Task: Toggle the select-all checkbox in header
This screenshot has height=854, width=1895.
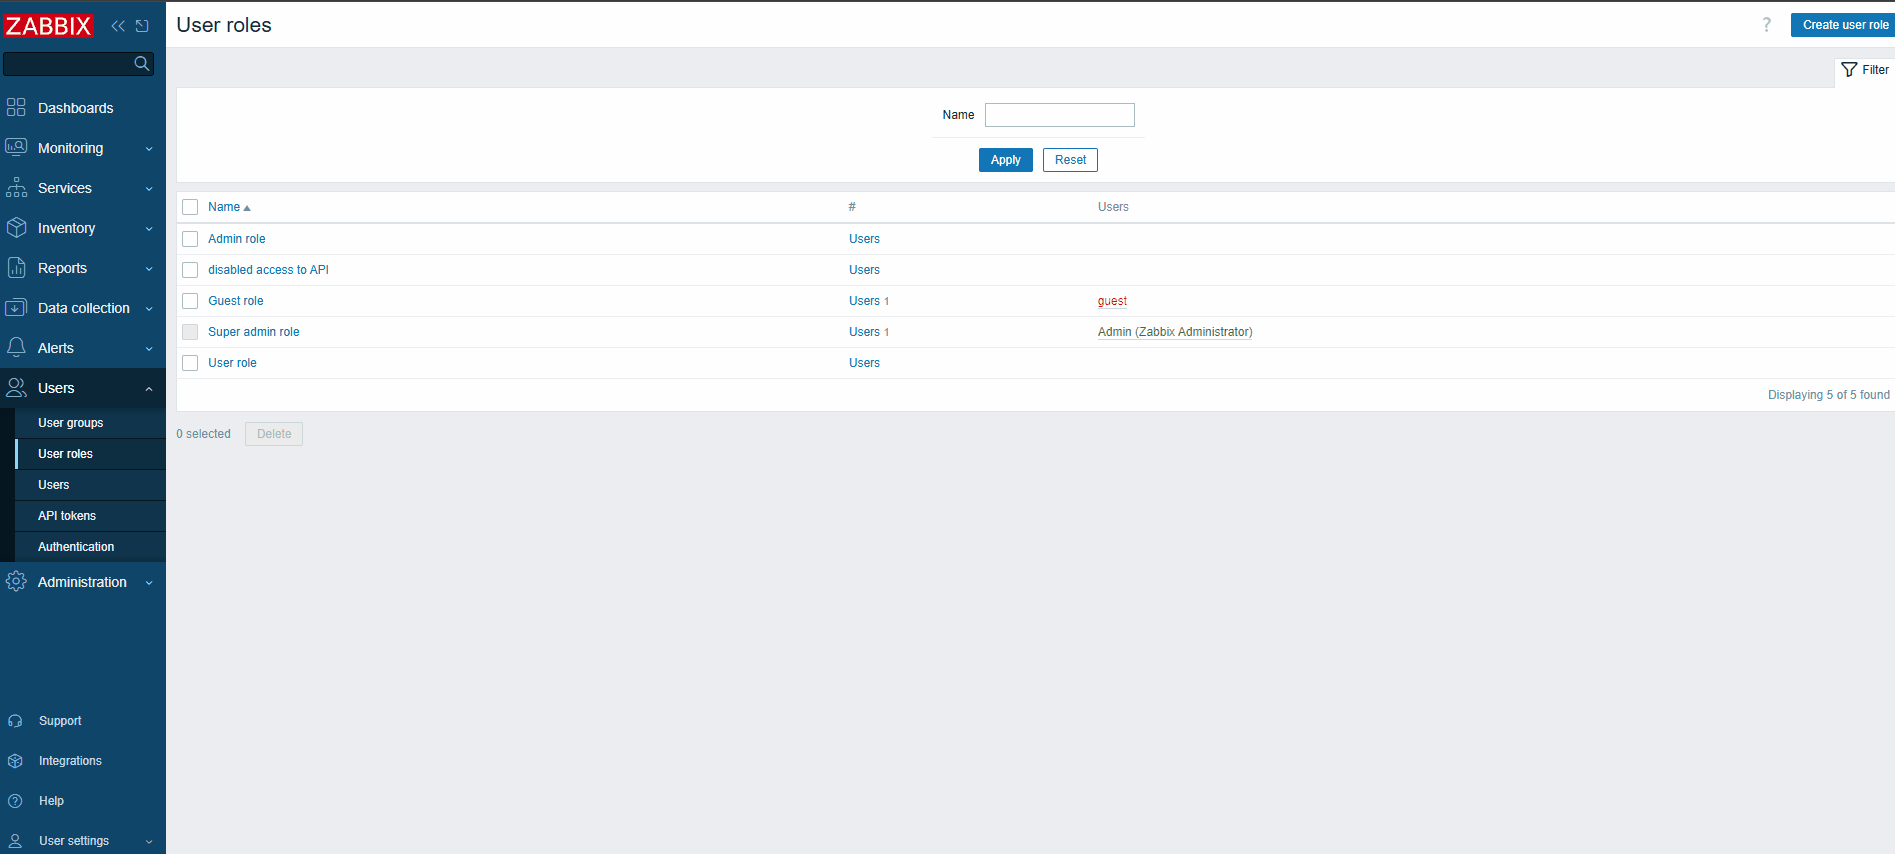Action: pyautogui.click(x=190, y=207)
